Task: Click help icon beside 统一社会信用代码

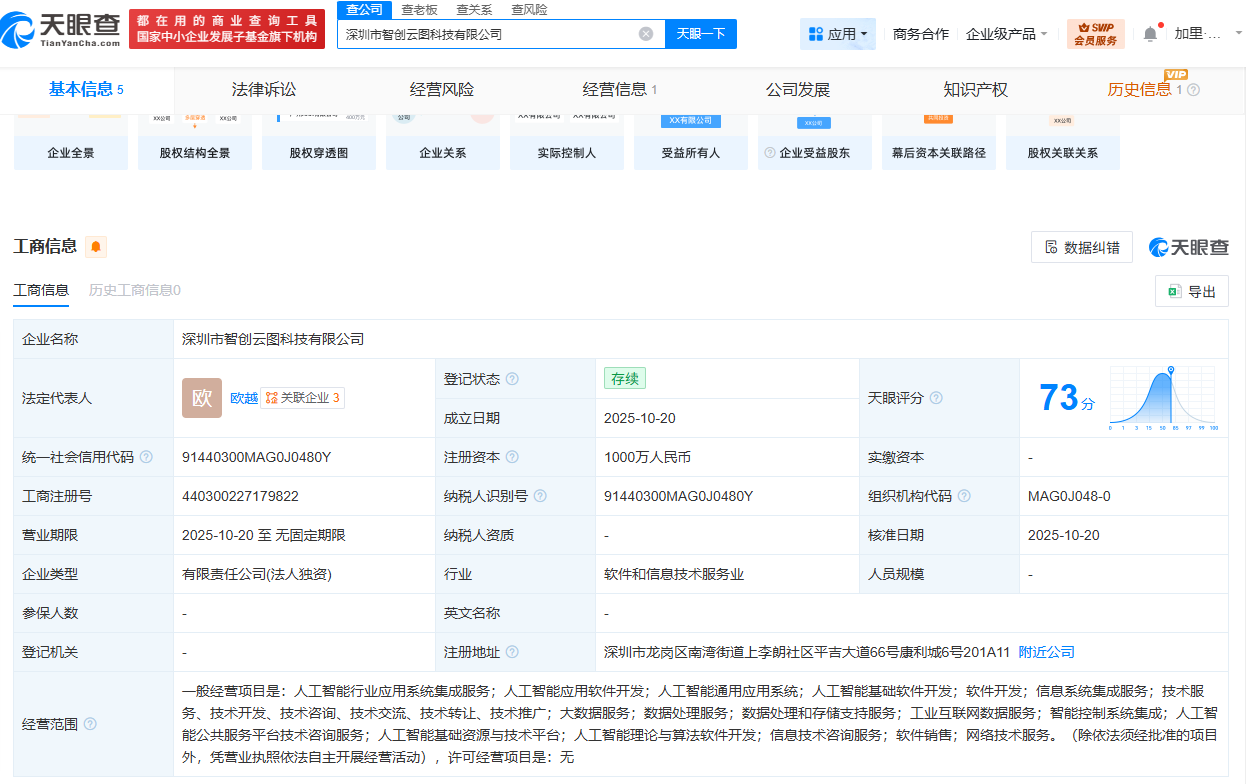Action: tap(146, 457)
